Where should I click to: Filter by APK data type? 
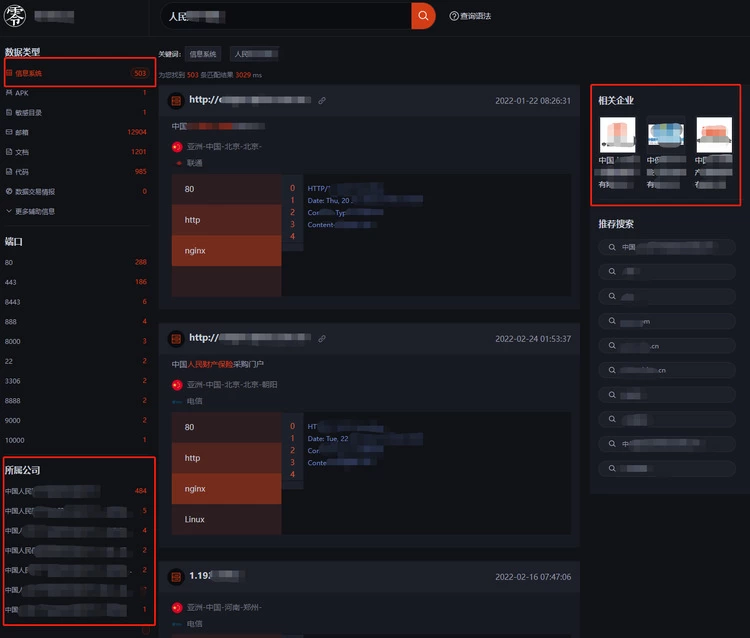pyautogui.click(x=22, y=93)
